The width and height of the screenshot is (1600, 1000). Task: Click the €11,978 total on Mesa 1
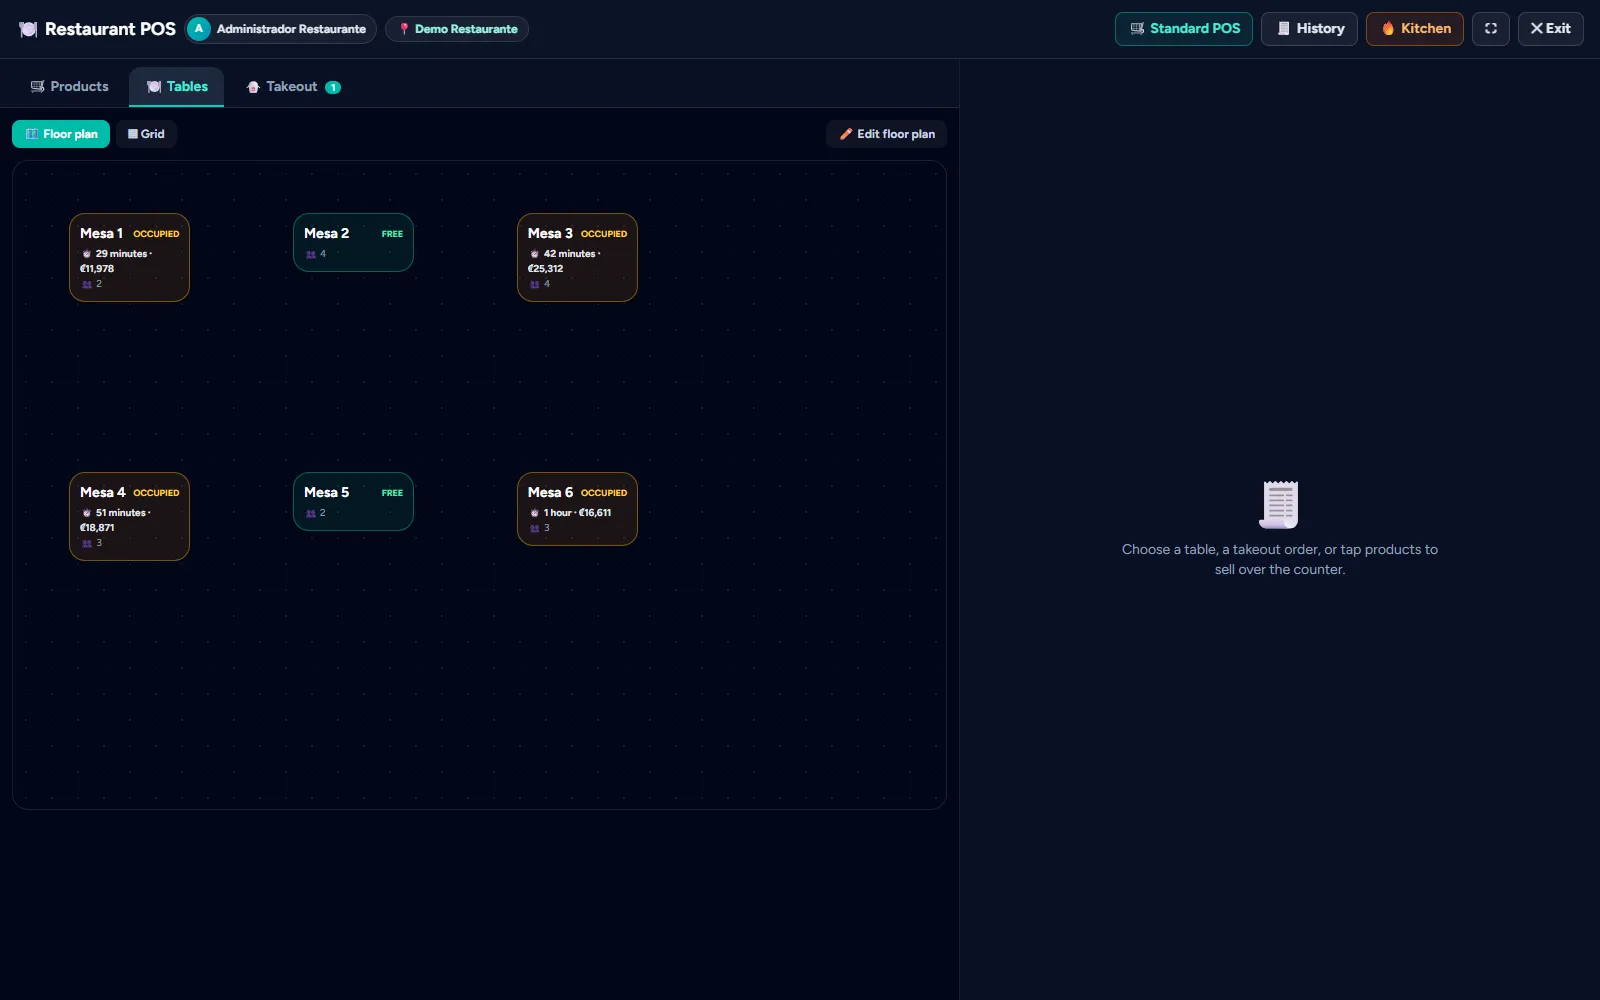(x=97, y=269)
